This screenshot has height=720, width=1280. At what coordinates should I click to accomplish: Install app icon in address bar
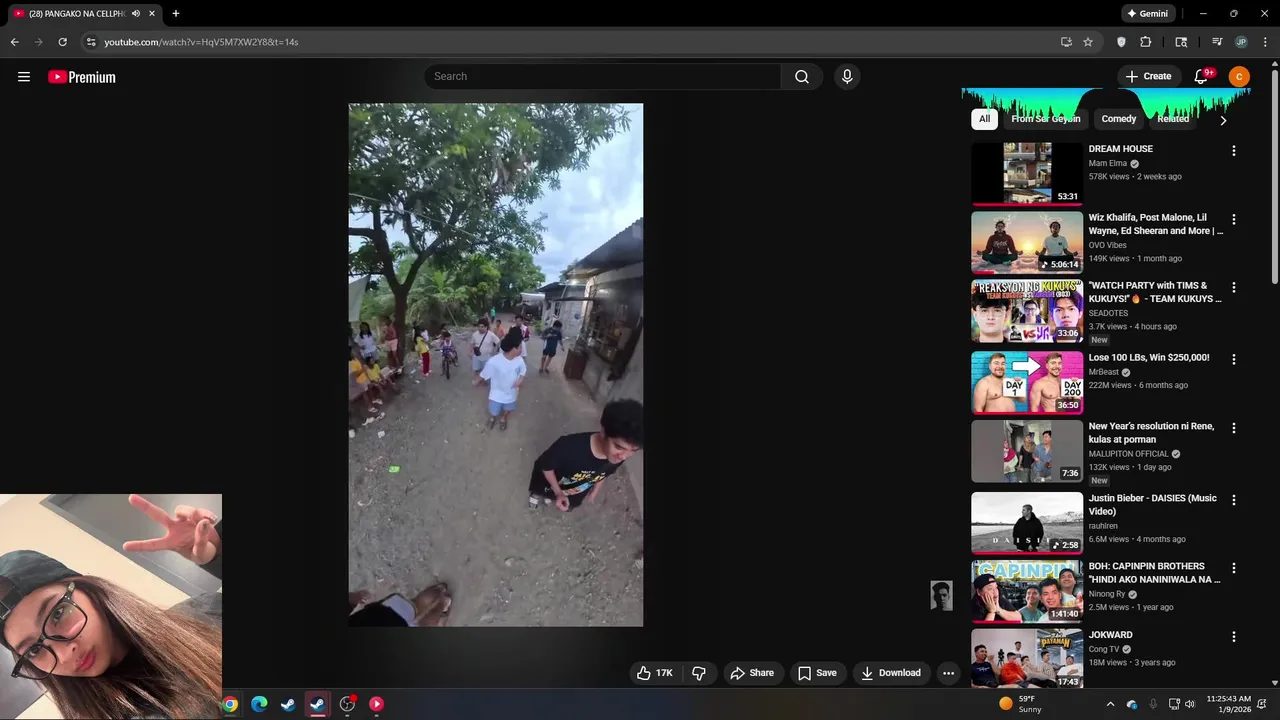[x=1066, y=42]
